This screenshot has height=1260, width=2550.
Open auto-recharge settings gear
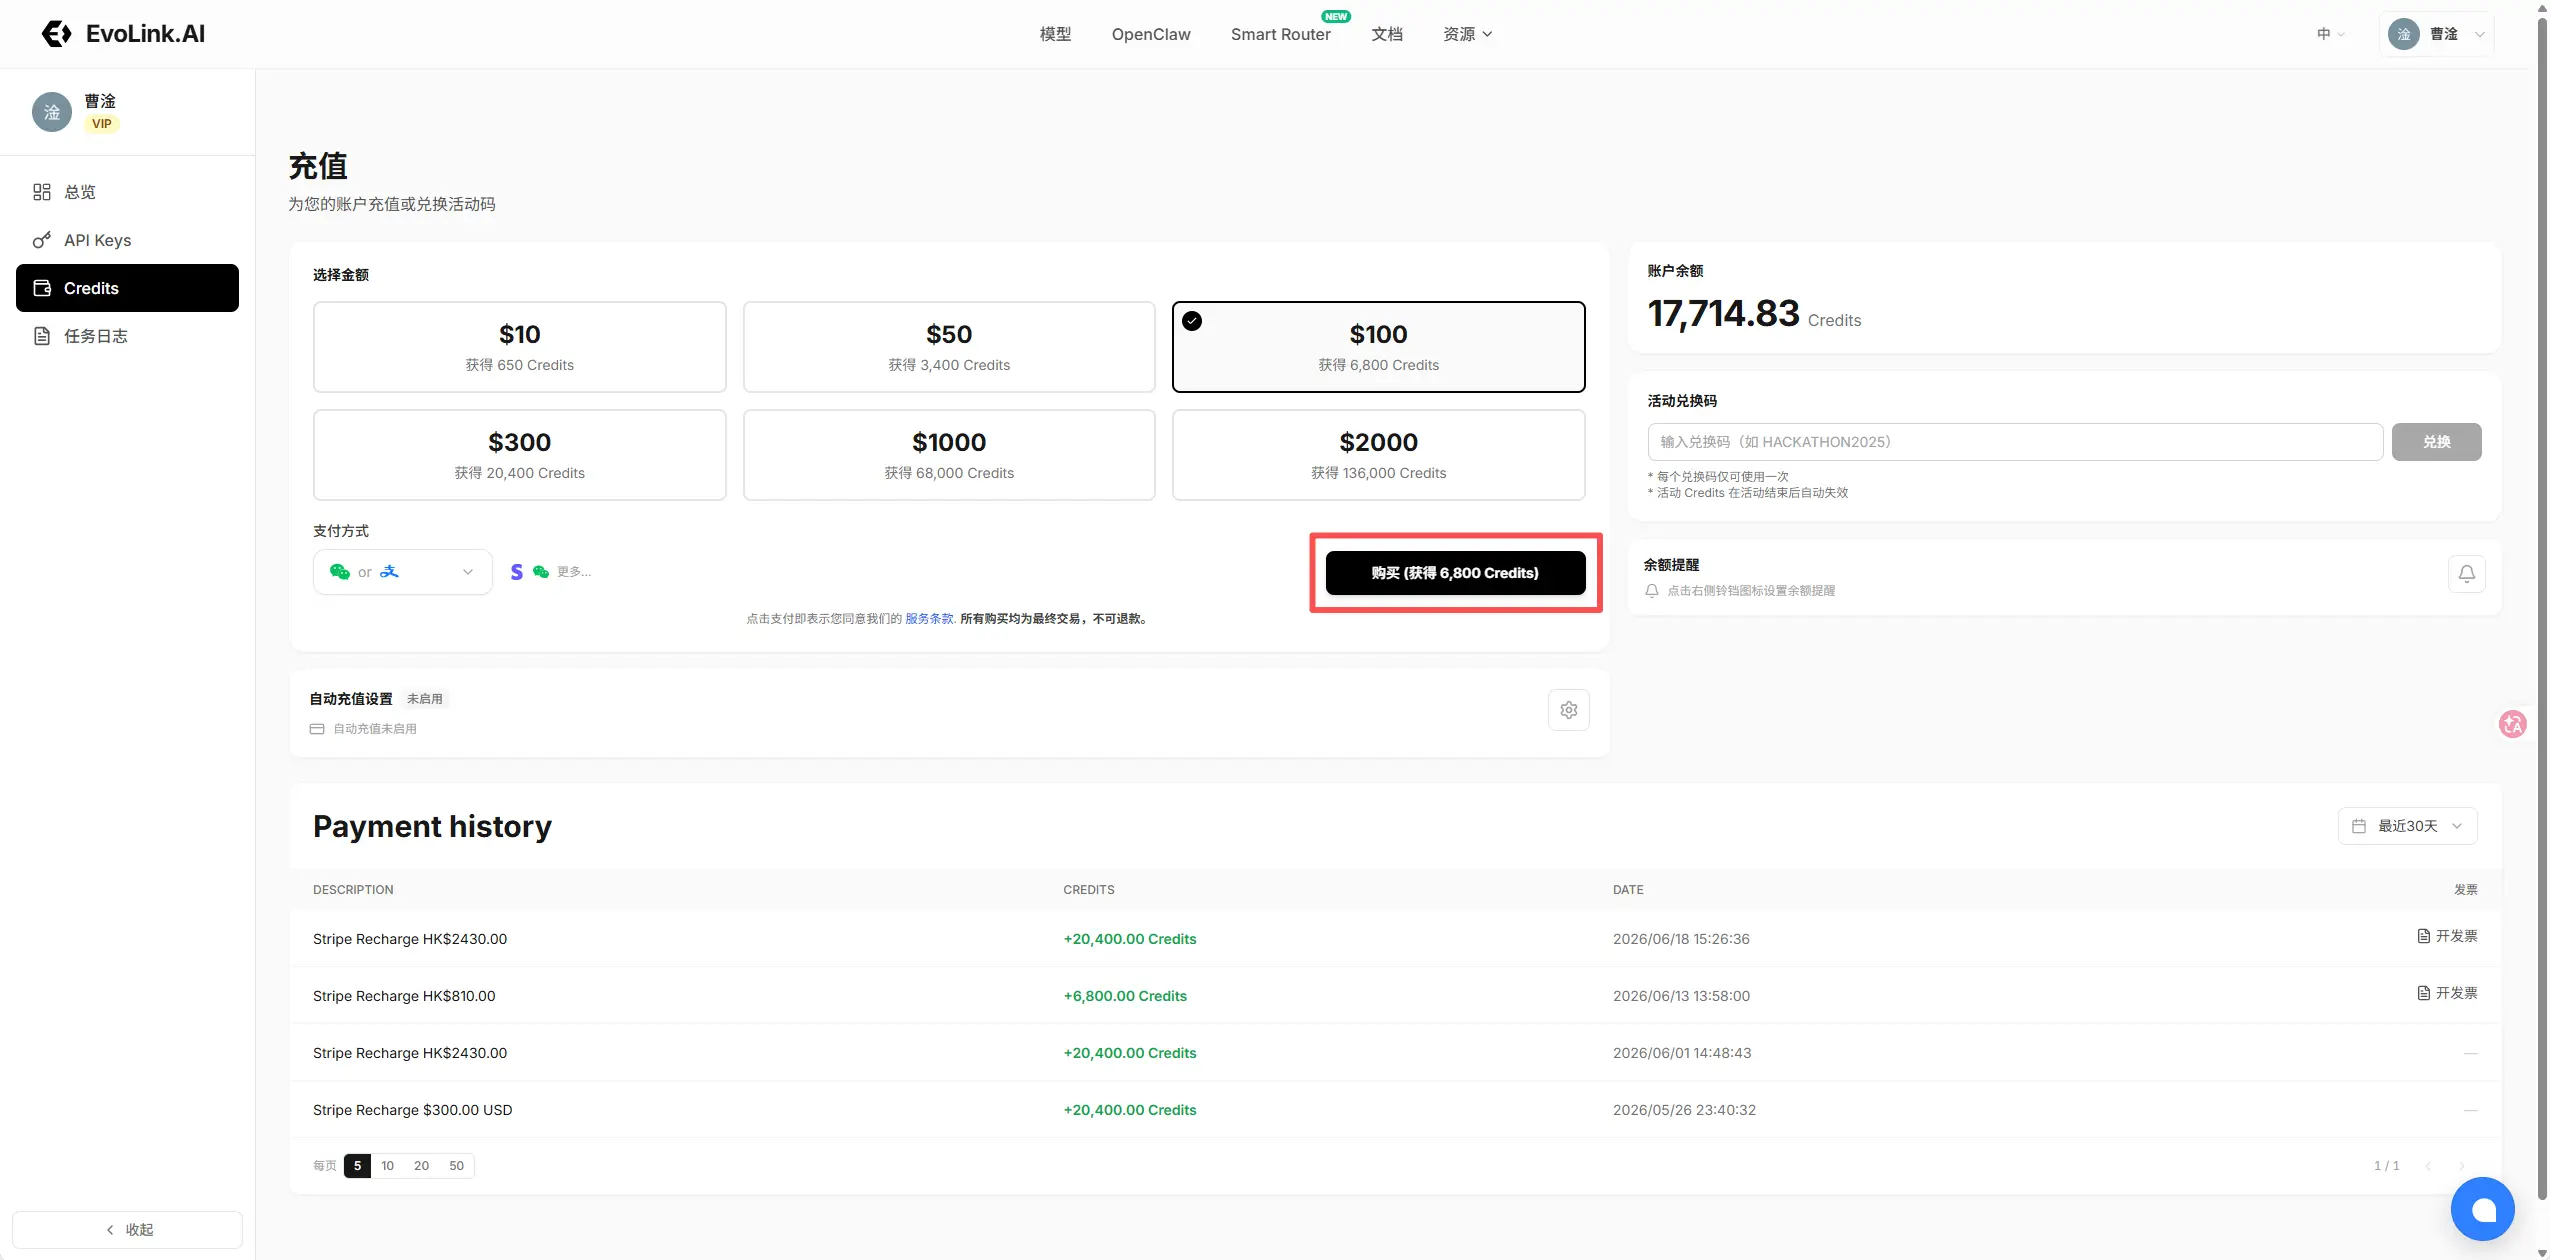point(1568,710)
